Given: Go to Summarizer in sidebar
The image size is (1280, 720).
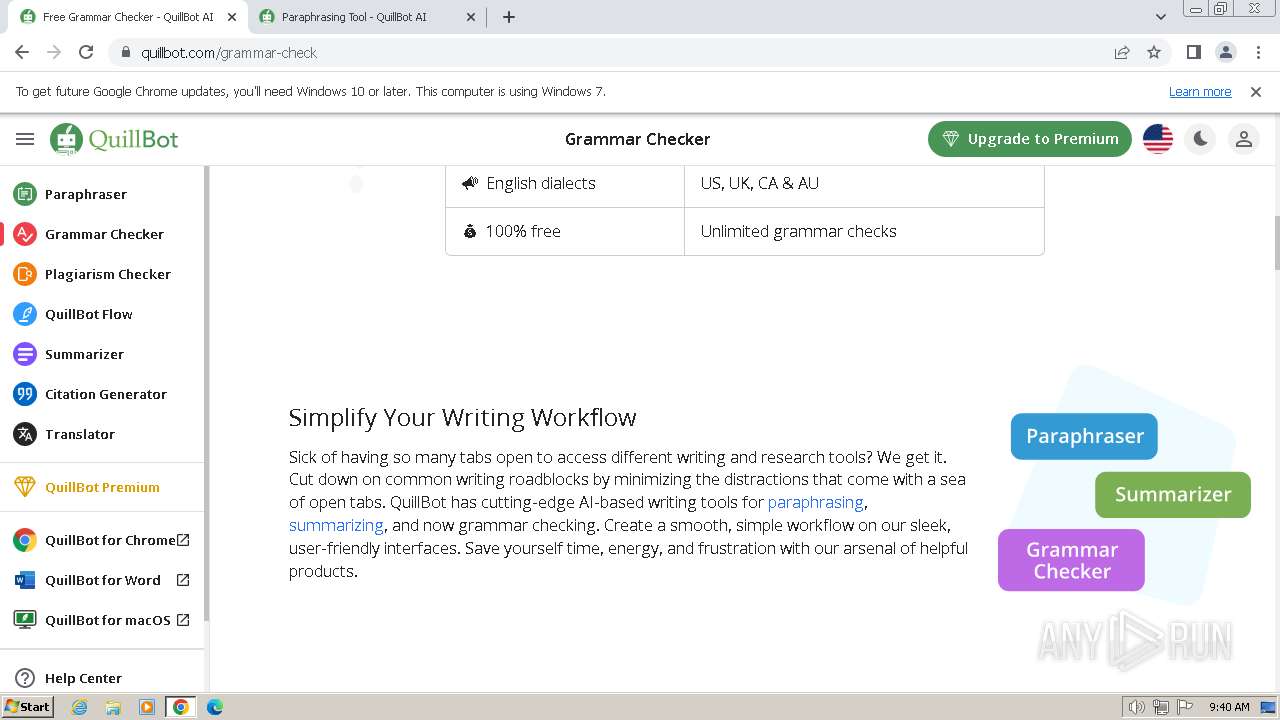Looking at the screenshot, I should pos(84,354).
